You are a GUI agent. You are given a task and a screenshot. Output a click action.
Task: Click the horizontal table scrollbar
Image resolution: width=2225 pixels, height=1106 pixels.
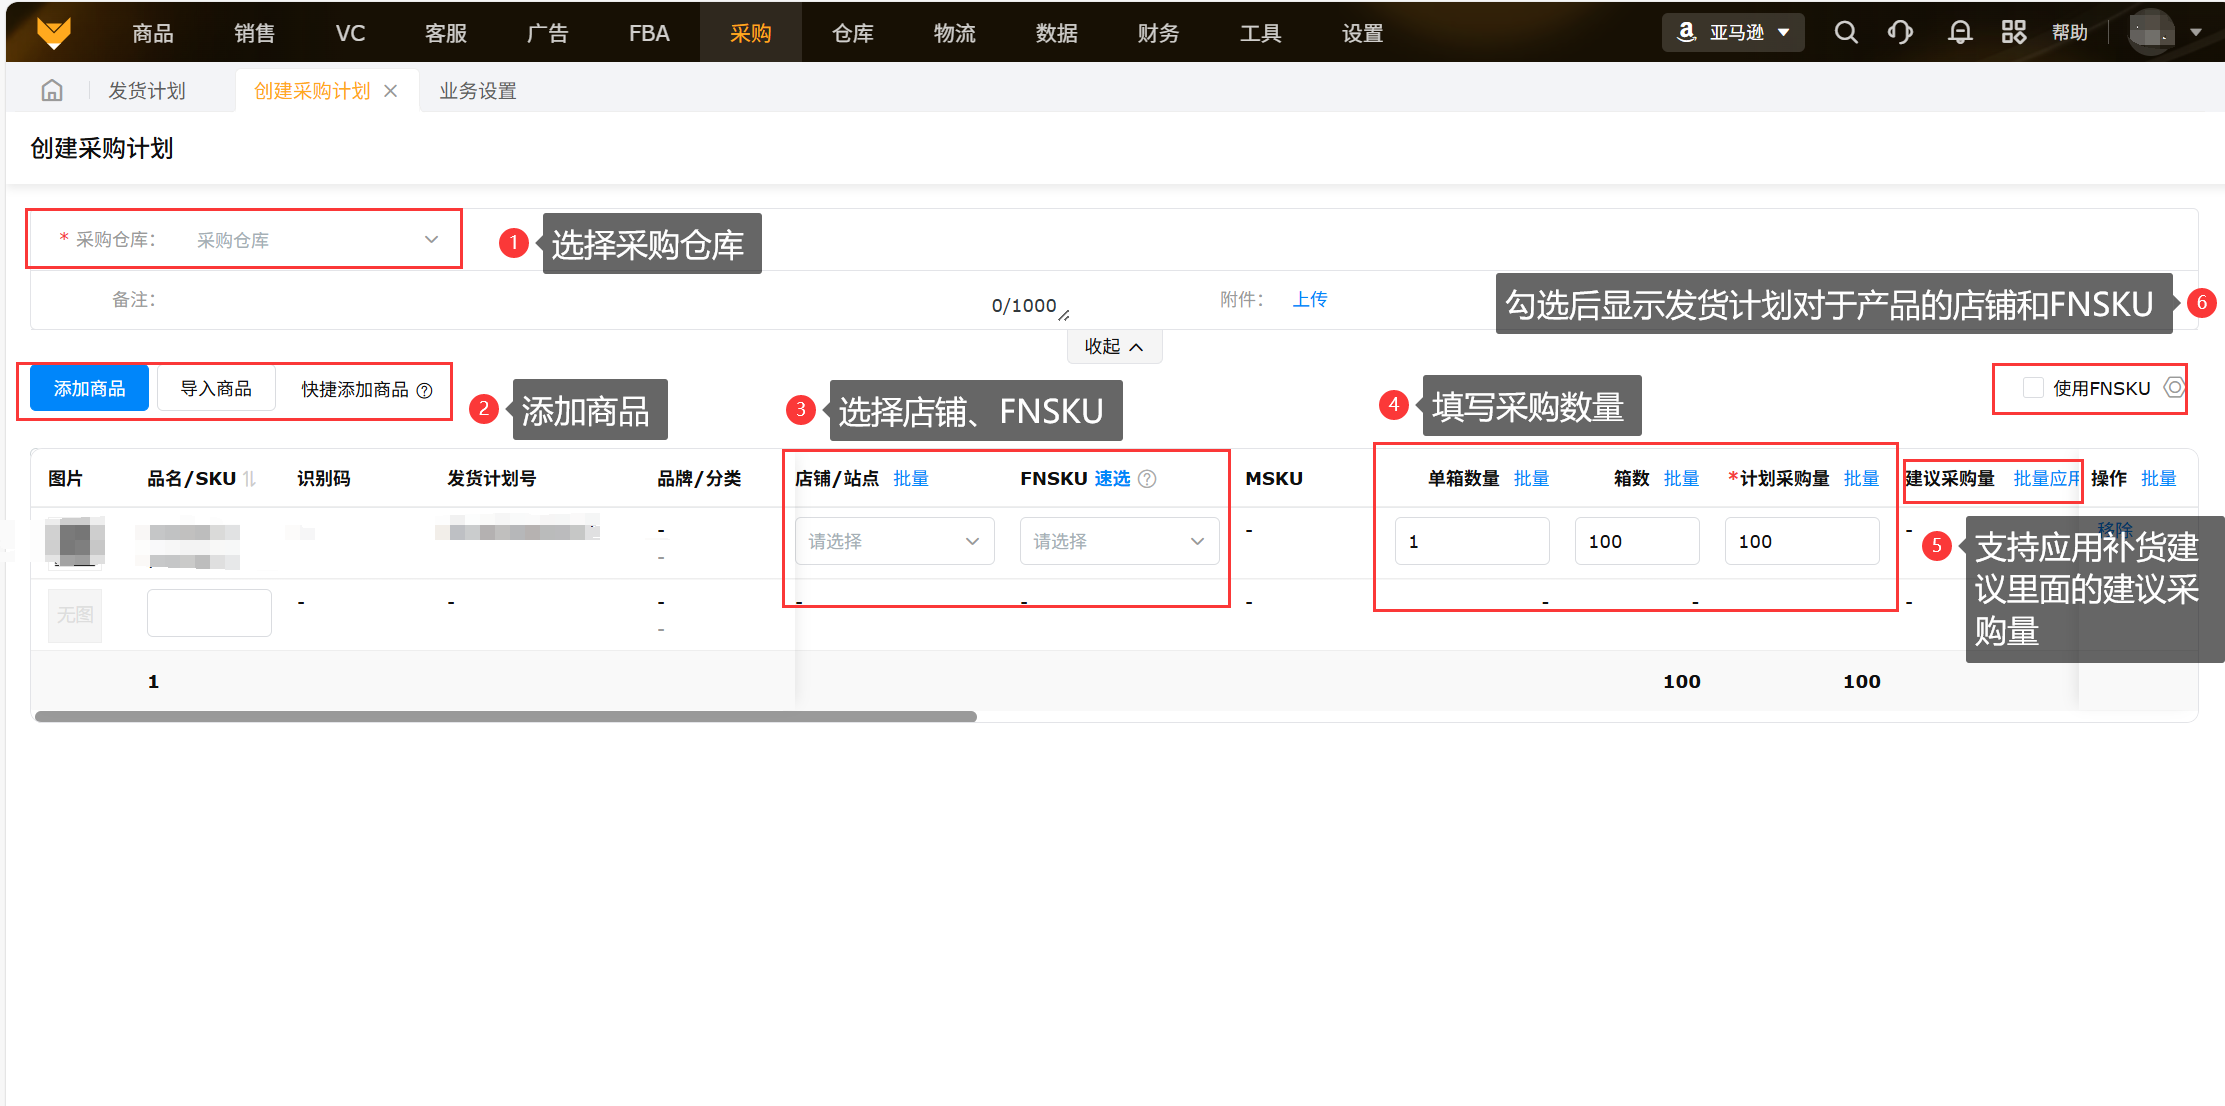click(505, 716)
